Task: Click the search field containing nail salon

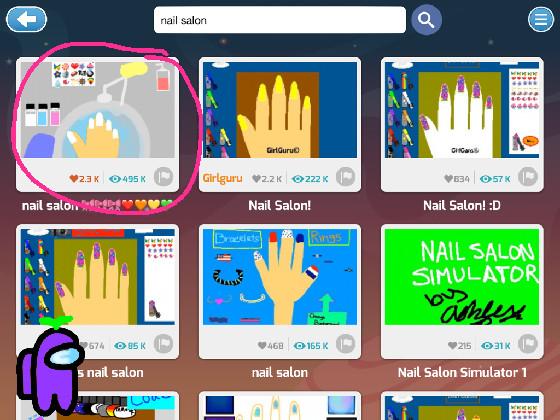Action: coord(280,20)
